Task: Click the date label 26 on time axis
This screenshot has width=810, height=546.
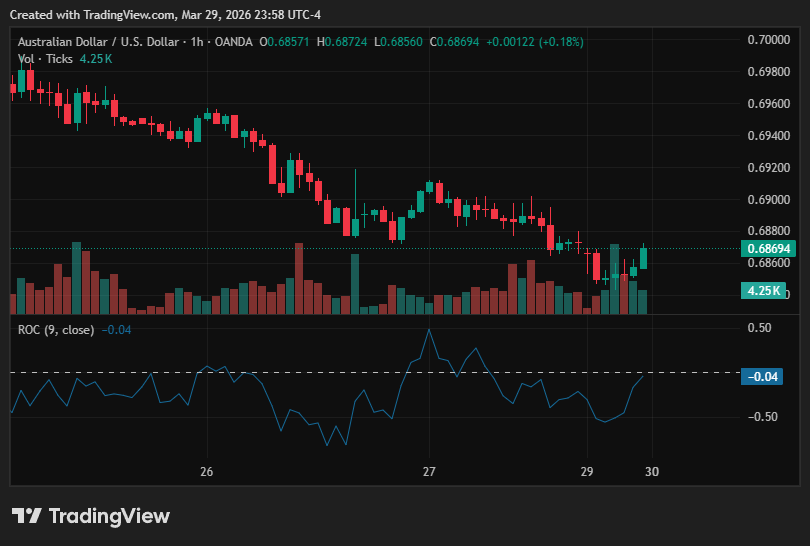Action: 207,472
